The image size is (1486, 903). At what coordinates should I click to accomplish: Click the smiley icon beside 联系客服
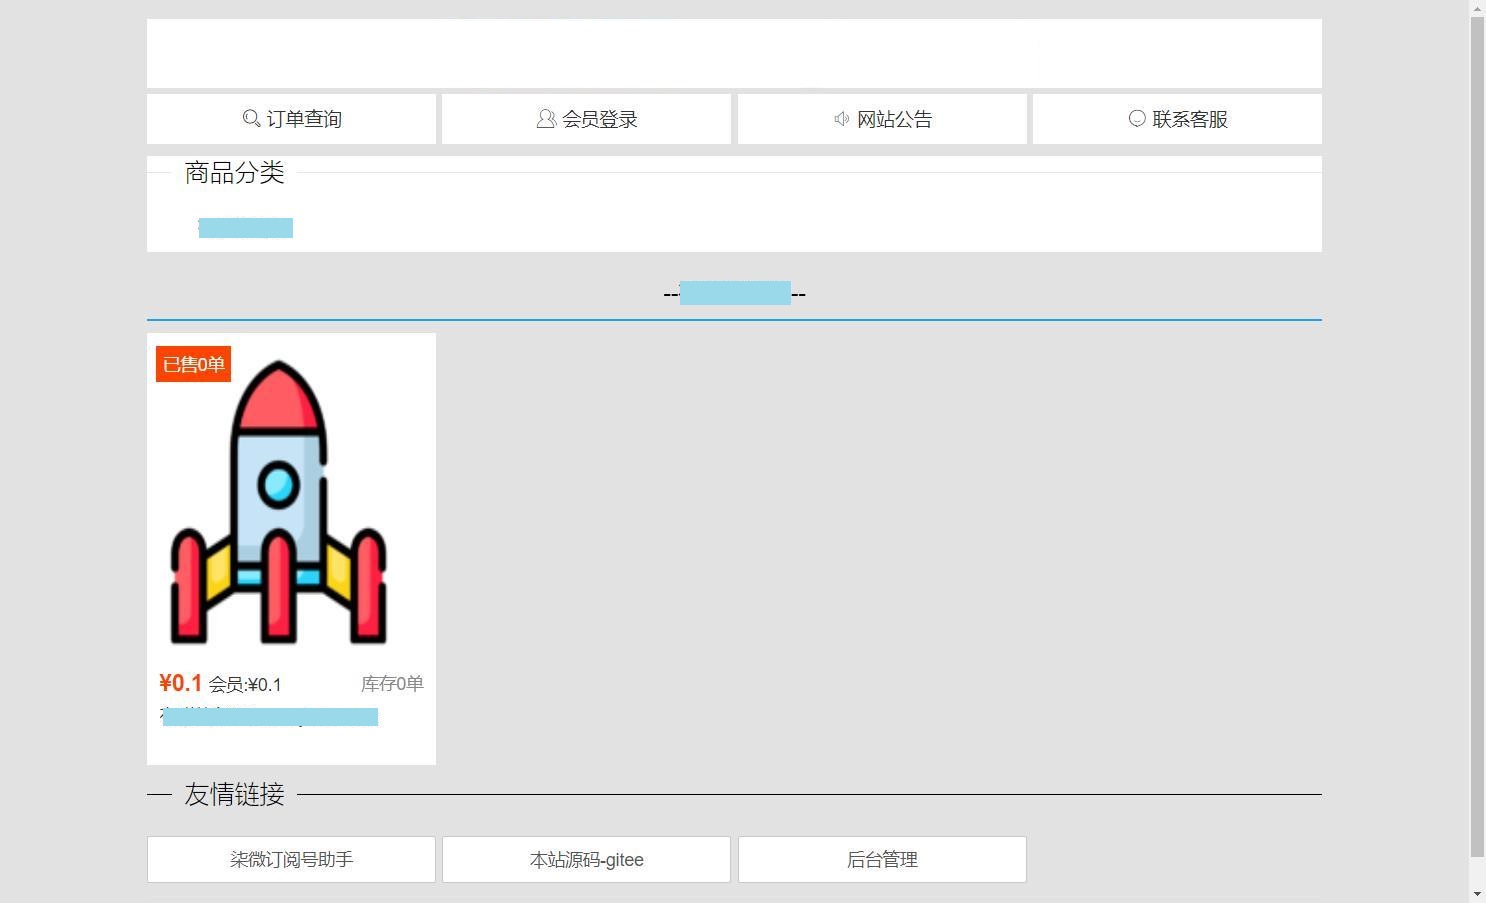(1137, 119)
